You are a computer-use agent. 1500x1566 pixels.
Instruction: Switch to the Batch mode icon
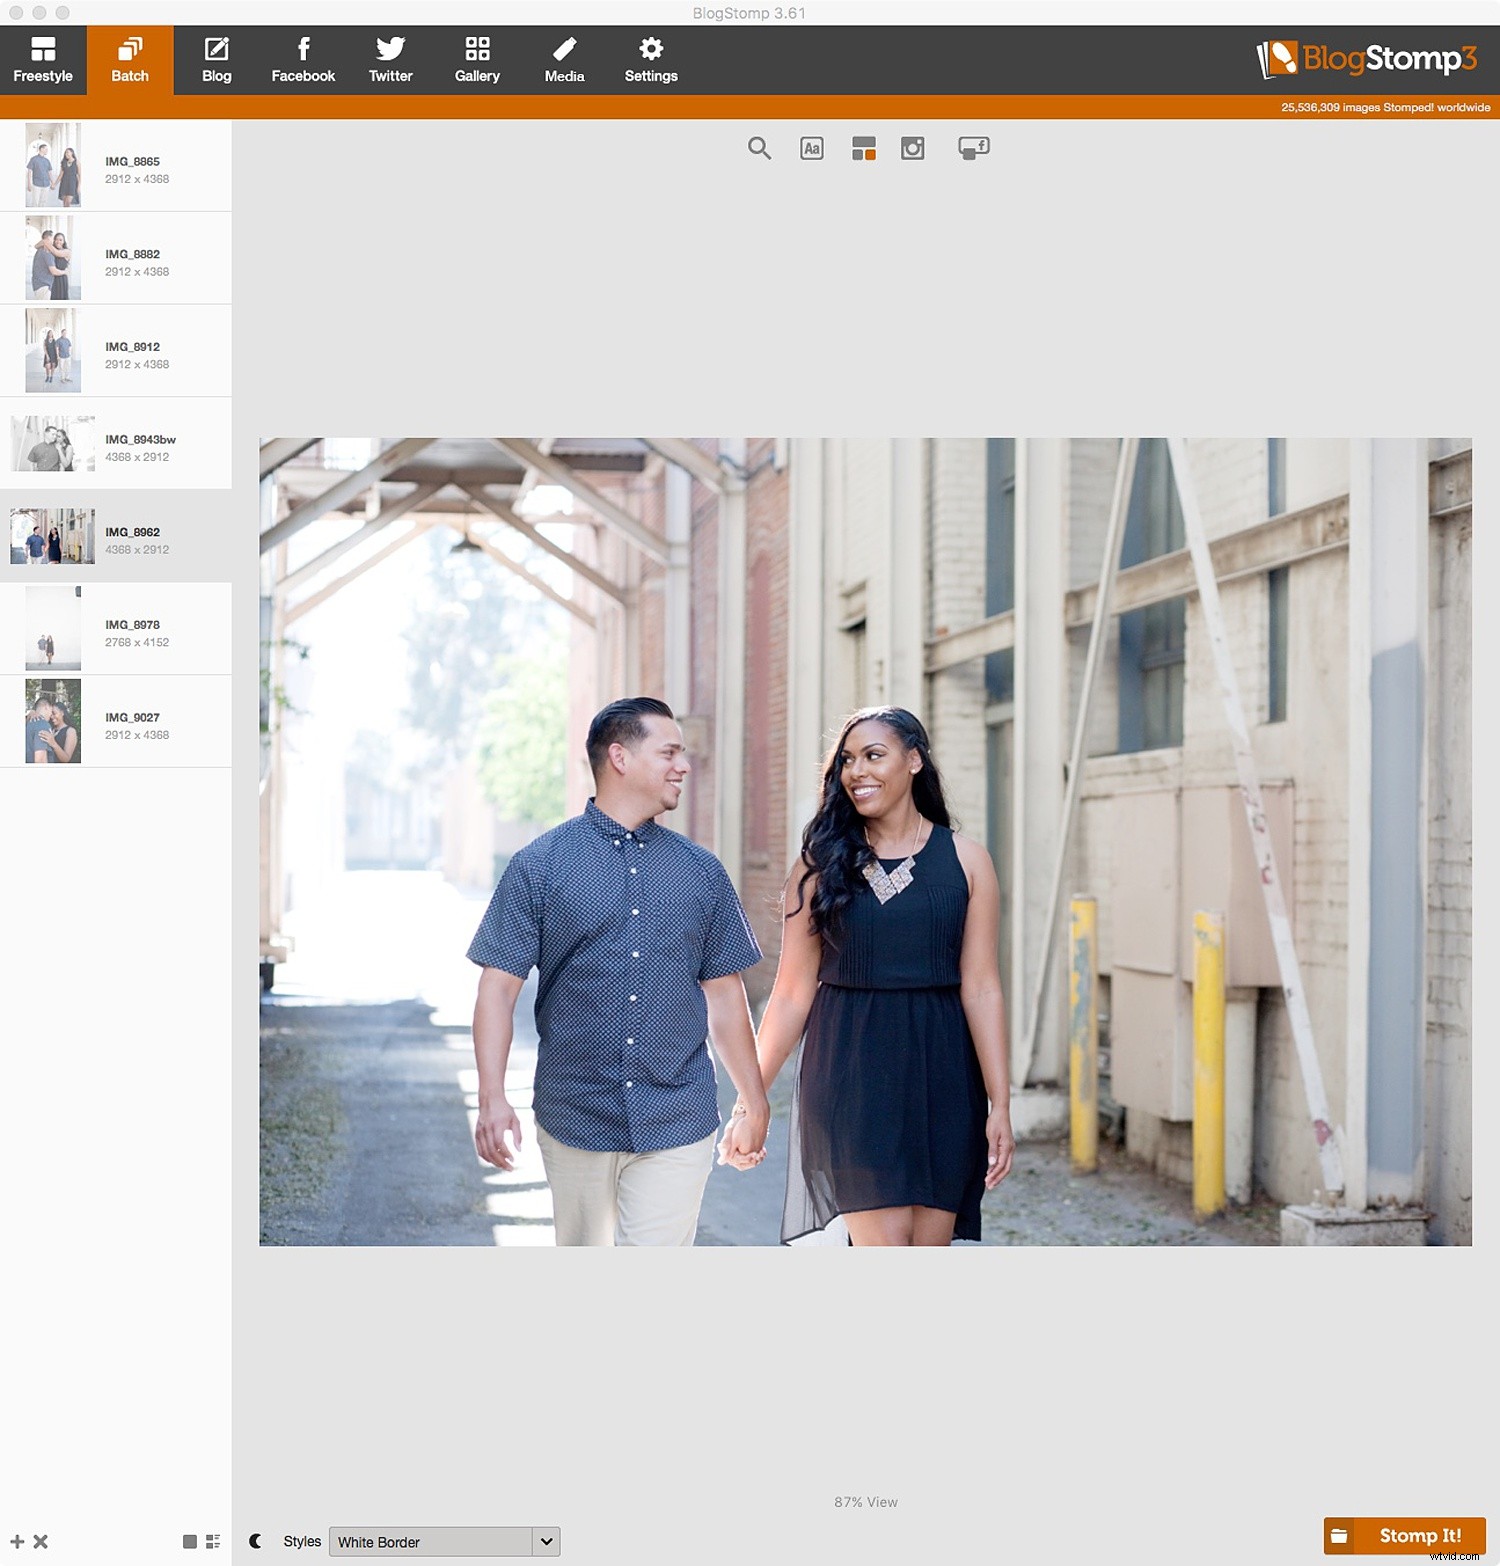(x=129, y=58)
